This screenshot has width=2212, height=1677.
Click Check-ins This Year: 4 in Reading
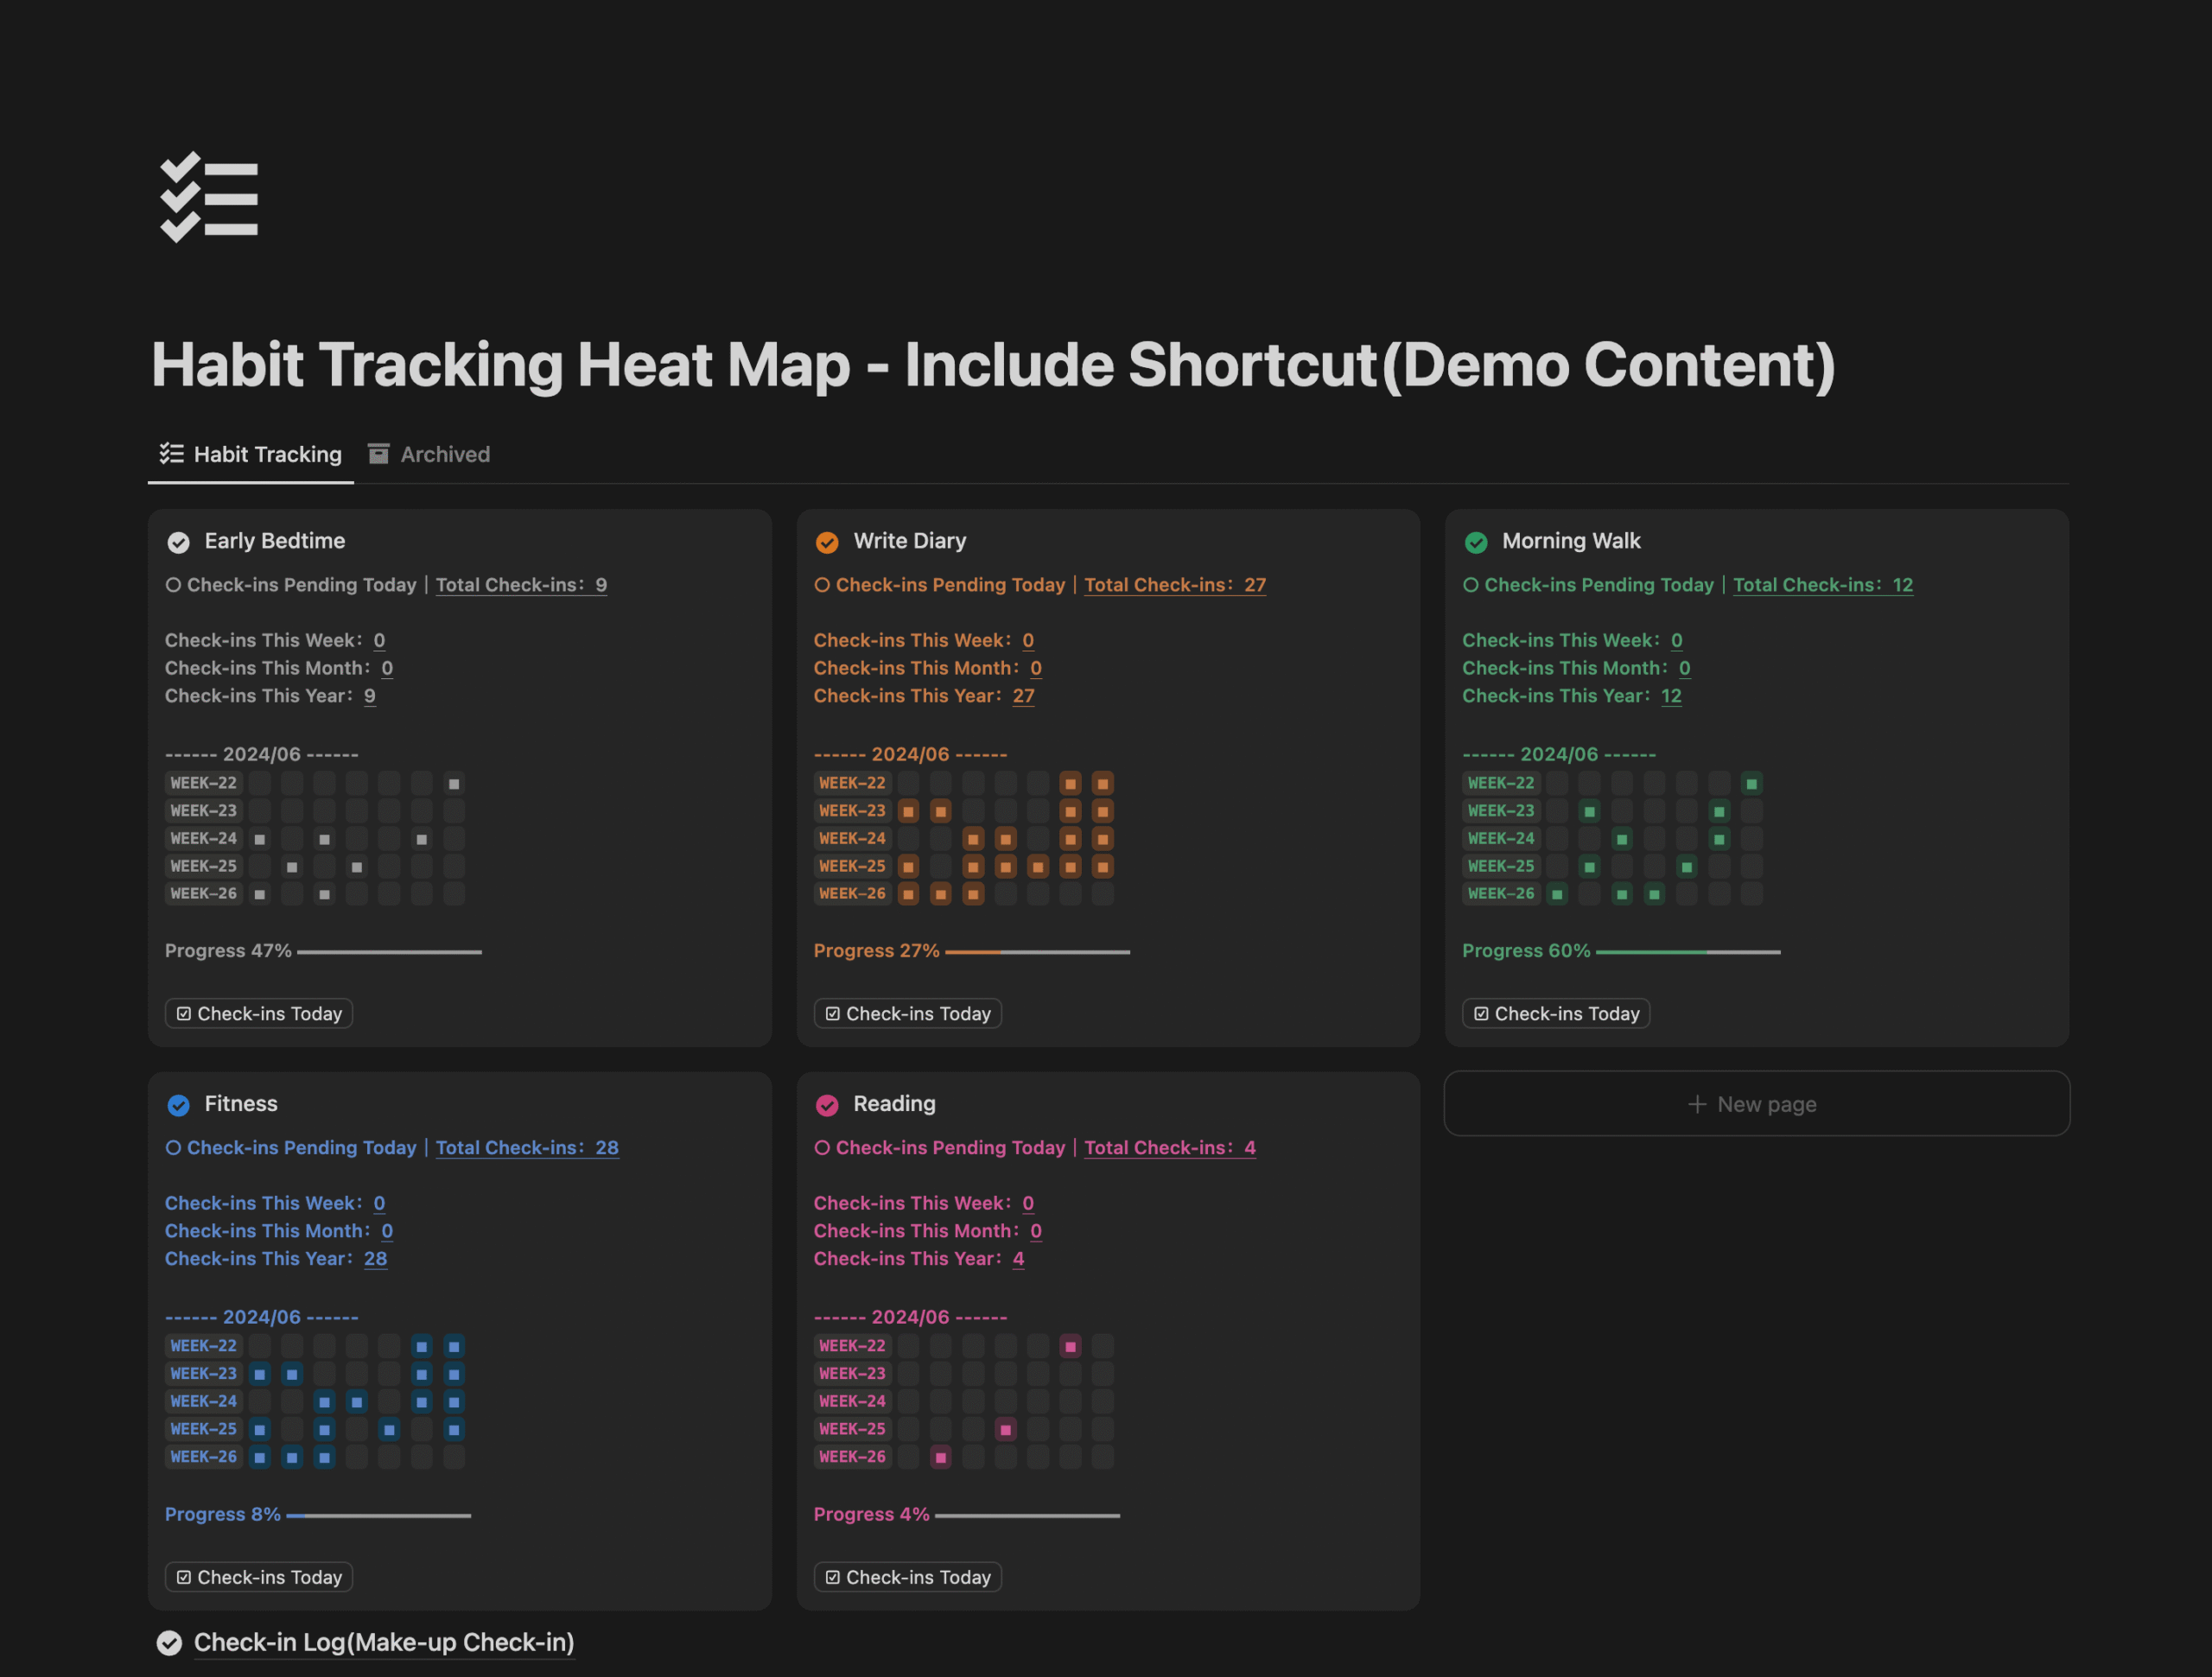(919, 1259)
